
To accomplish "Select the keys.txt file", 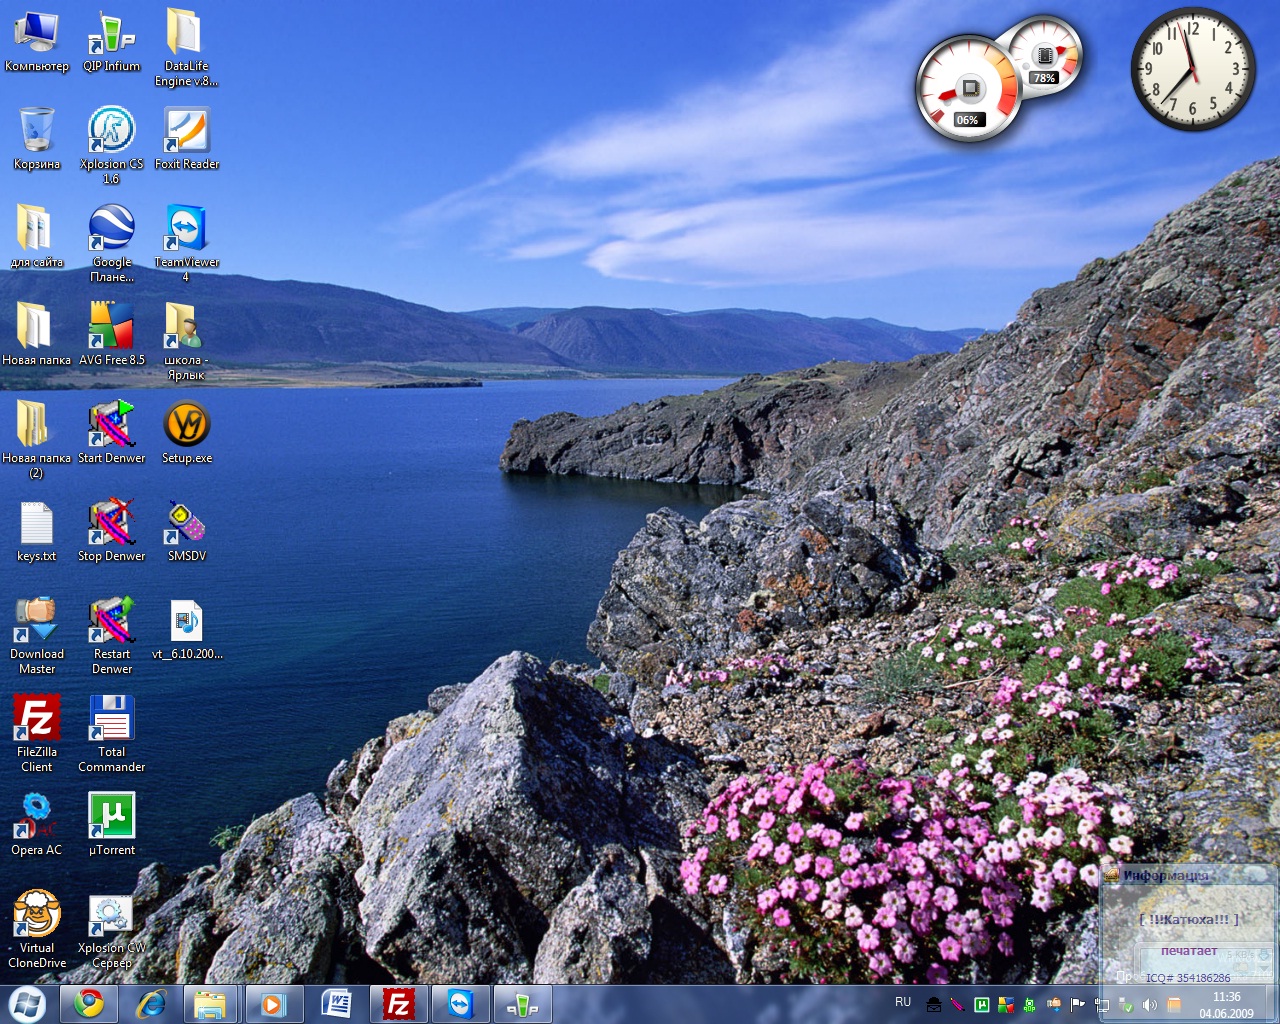I will (37, 531).
